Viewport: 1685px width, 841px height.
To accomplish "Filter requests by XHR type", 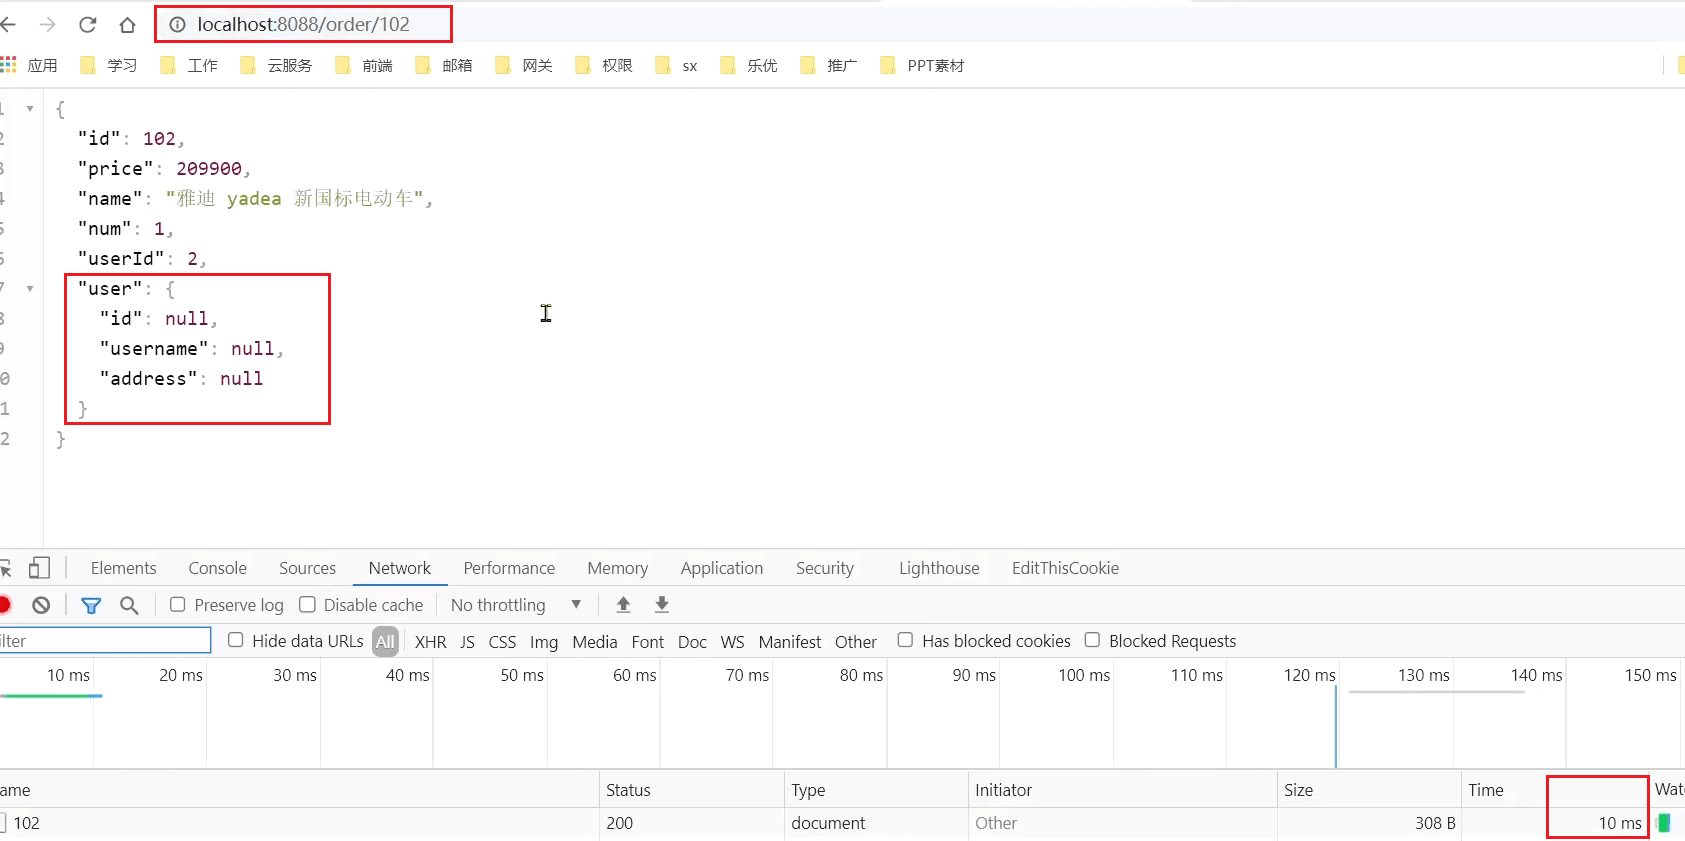I will pos(430,642).
